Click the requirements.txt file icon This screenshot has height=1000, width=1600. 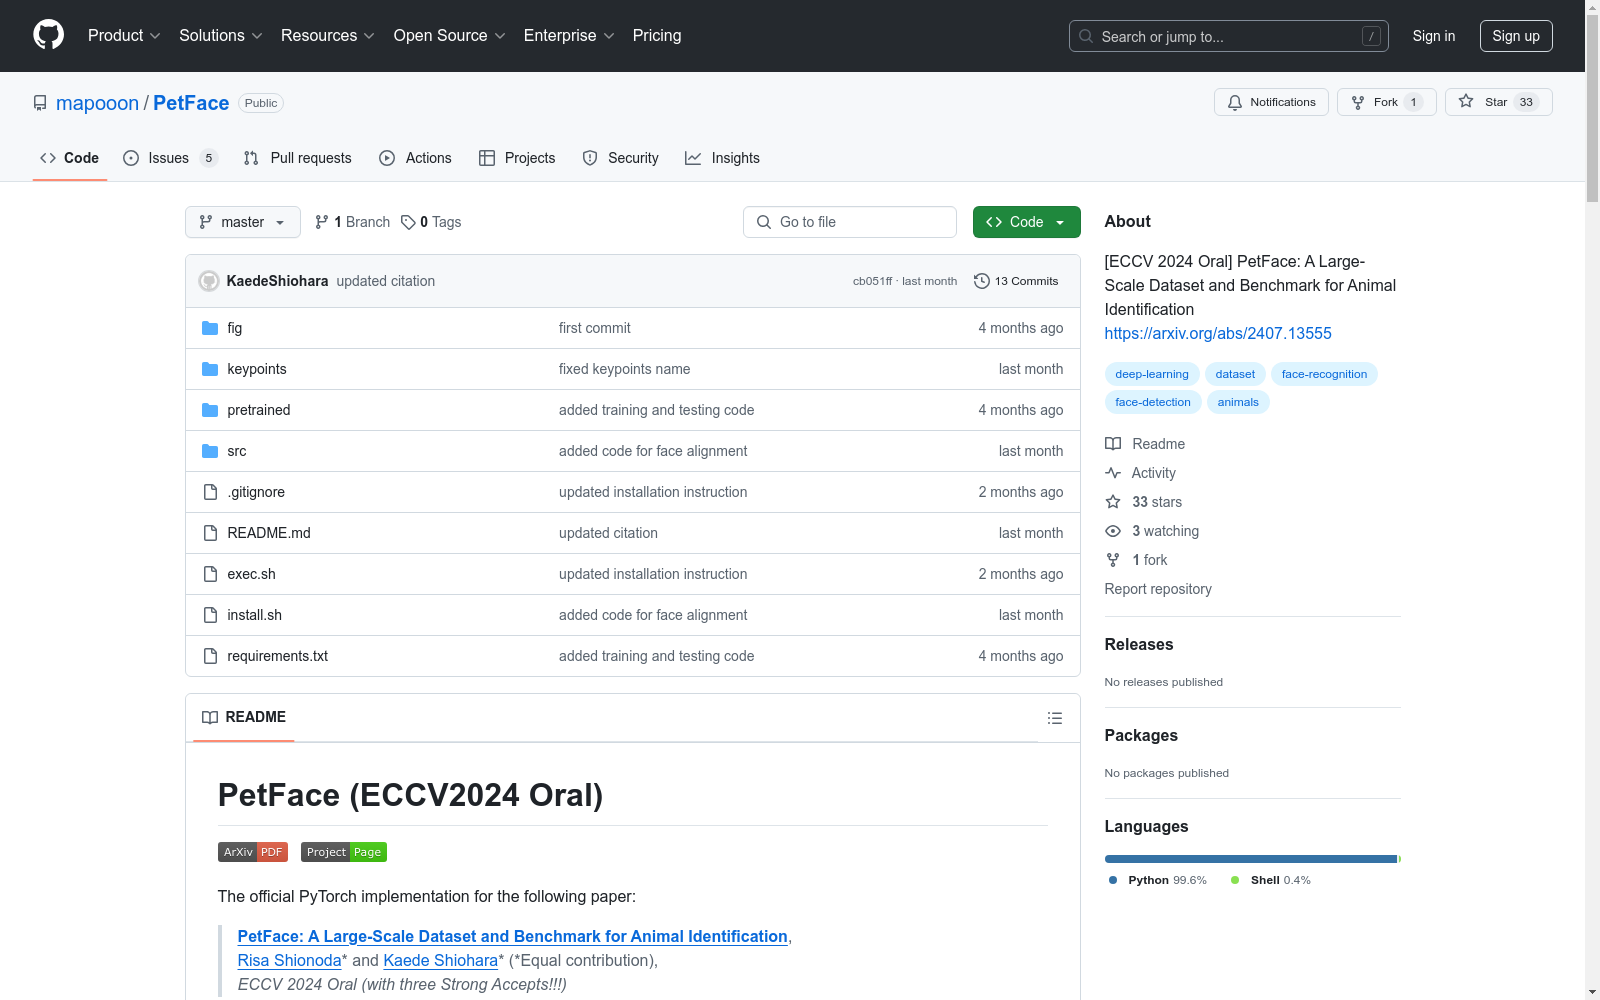(x=210, y=656)
